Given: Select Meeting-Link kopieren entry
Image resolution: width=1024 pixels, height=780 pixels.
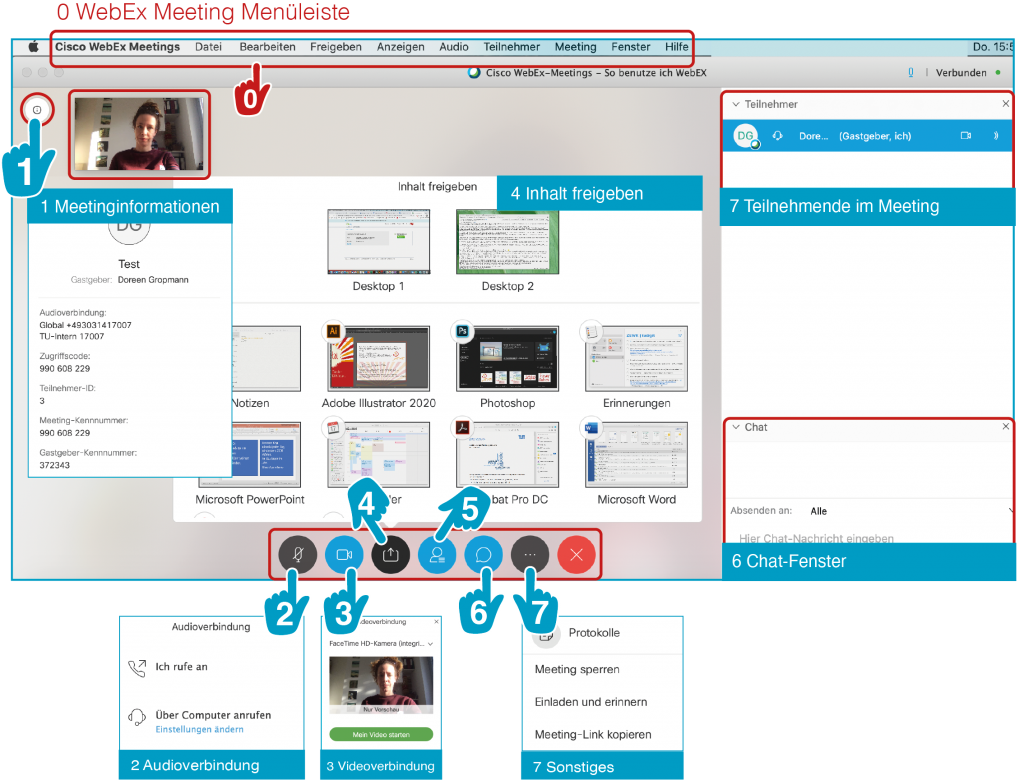Looking at the screenshot, I should coord(593,734).
